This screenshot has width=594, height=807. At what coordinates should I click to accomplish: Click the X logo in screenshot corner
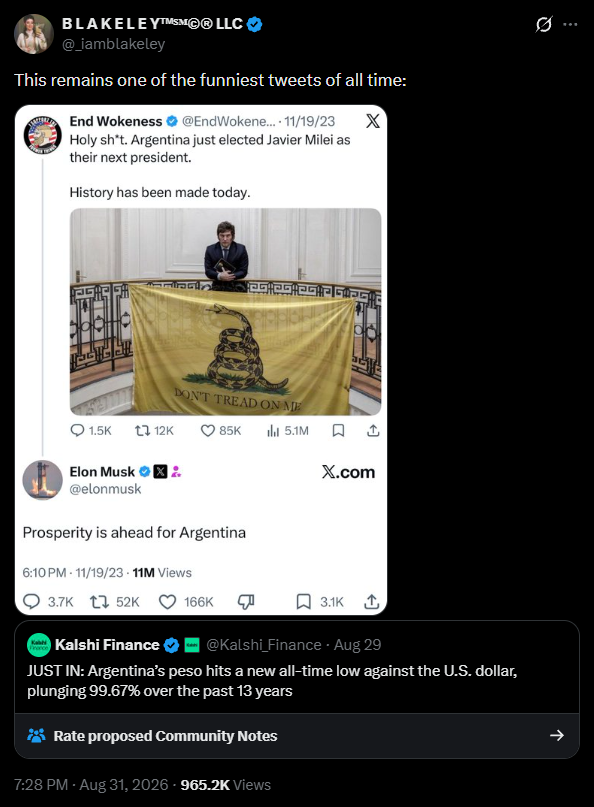click(373, 121)
